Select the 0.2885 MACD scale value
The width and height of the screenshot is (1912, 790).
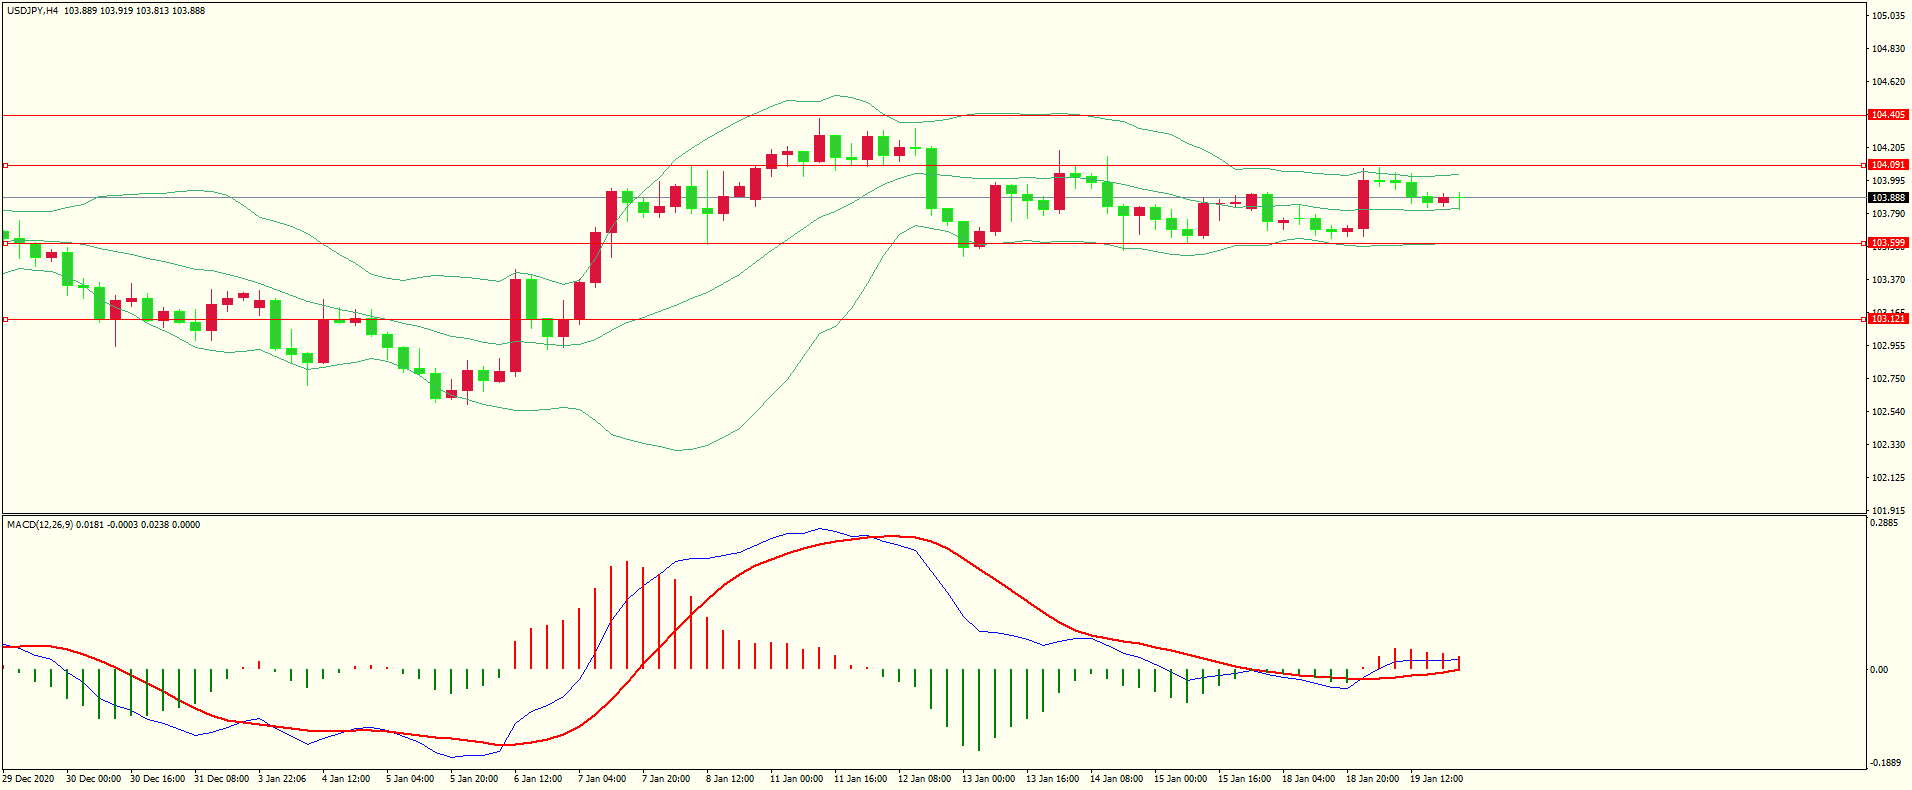[1884, 523]
